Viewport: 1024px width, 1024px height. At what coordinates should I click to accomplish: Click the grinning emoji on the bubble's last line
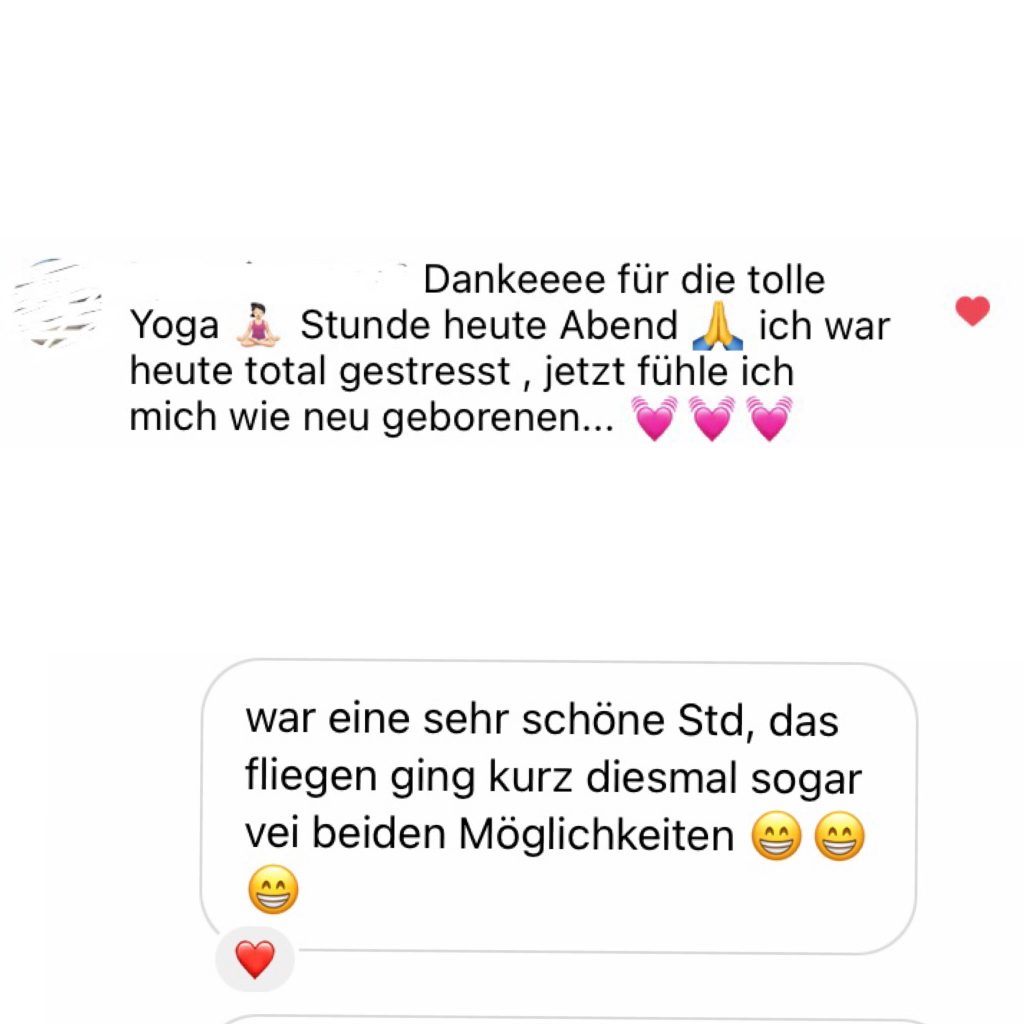tap(273, 889)
